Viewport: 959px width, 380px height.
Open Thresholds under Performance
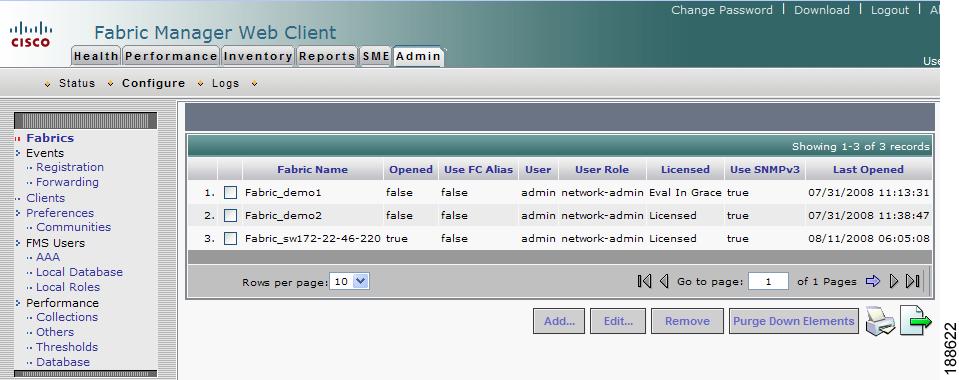(x=67, y=347)
